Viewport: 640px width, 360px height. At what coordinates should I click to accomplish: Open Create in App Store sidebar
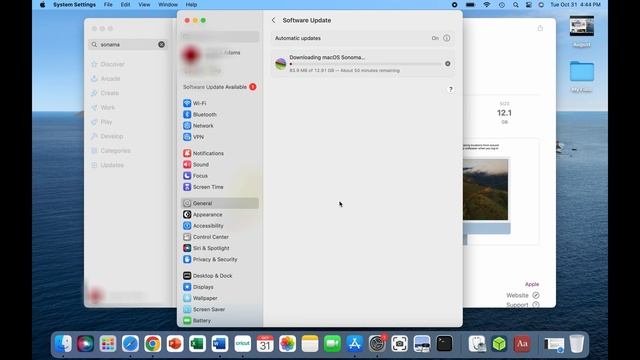(x=105, y=93)
